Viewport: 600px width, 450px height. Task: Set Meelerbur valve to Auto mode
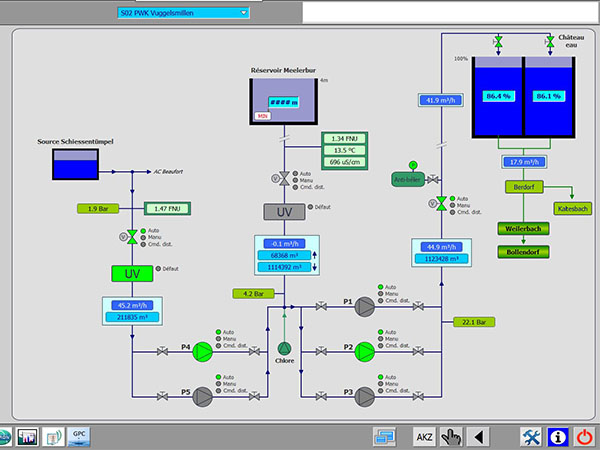point(295,174)
